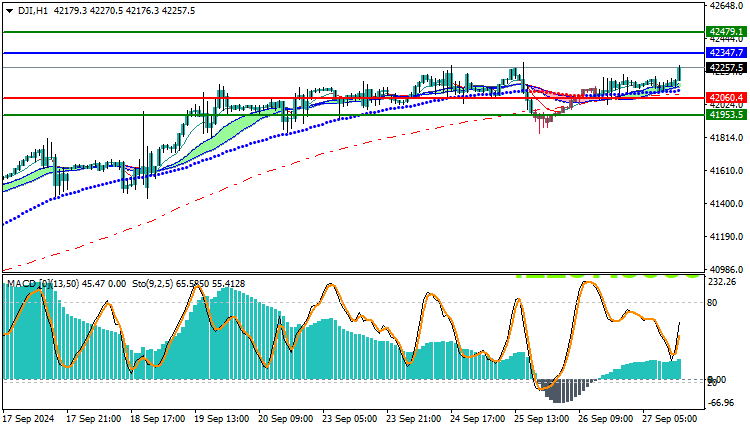Select the 41814.0 price scale value
The height and width of the screenshot is (430, 750).
tap(726, 138)
